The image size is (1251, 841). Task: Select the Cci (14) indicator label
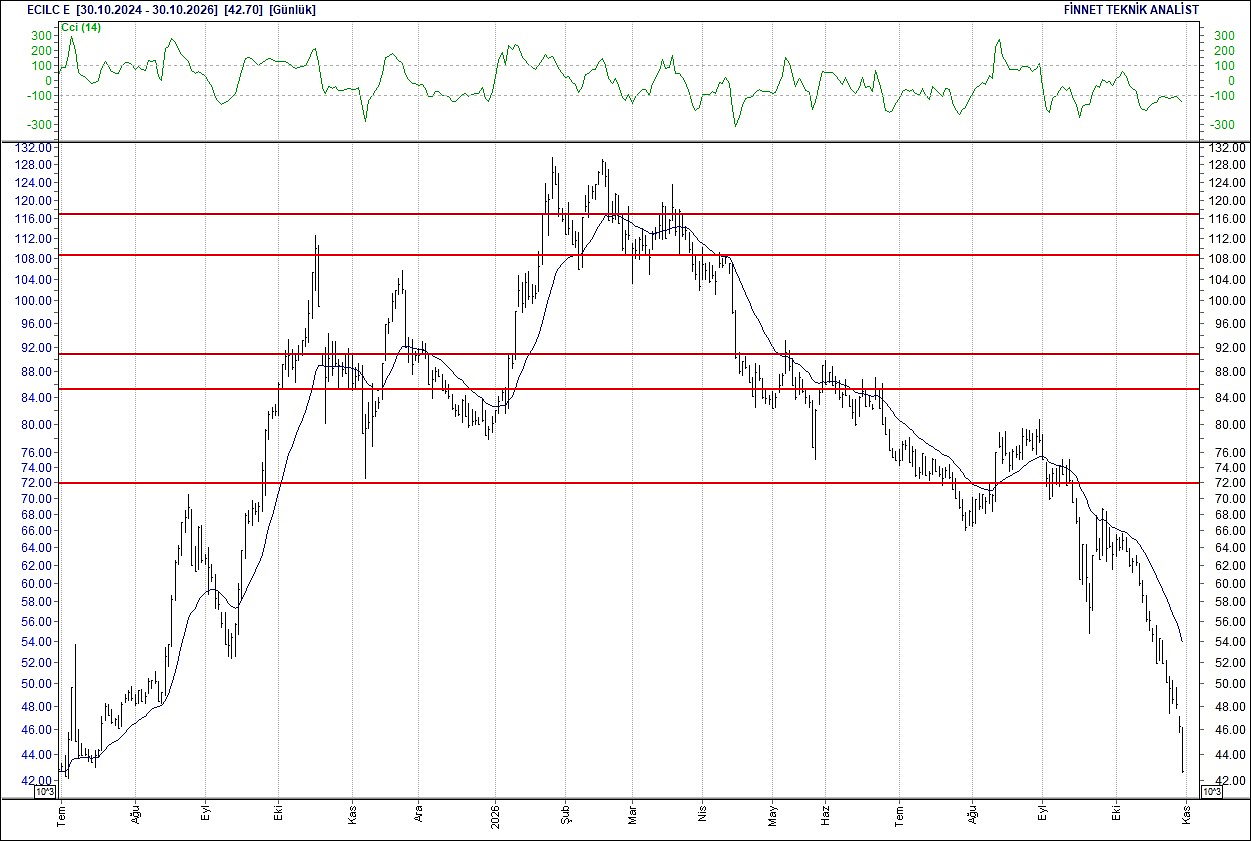(x=81, y=27)
